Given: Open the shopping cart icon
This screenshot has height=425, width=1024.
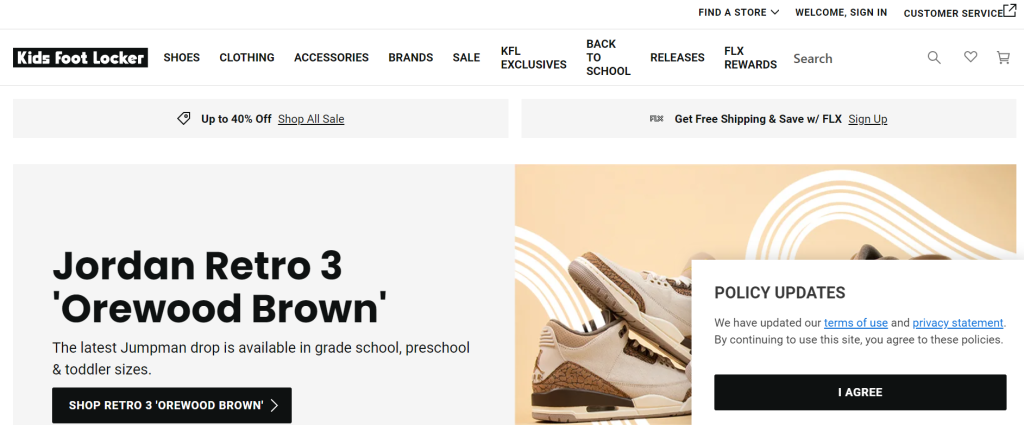Looking at the screenshot, I should [1003, 57].
